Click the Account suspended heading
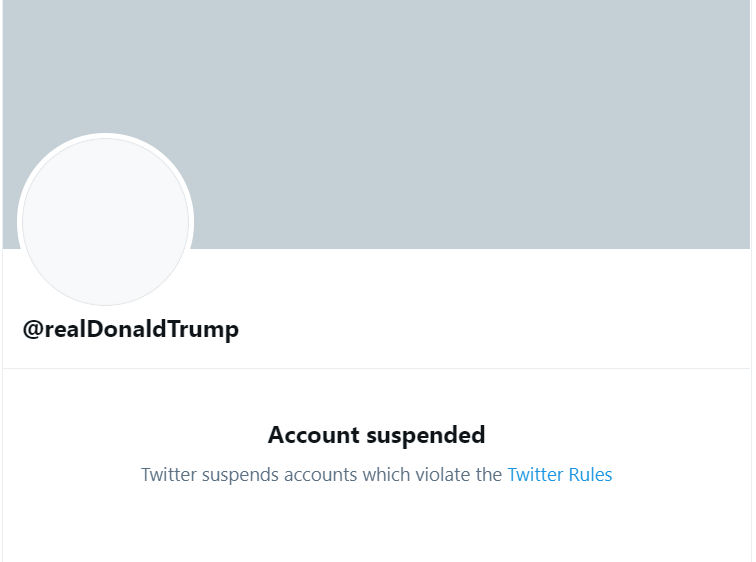 pyautogui.click(x=377, y=436)
